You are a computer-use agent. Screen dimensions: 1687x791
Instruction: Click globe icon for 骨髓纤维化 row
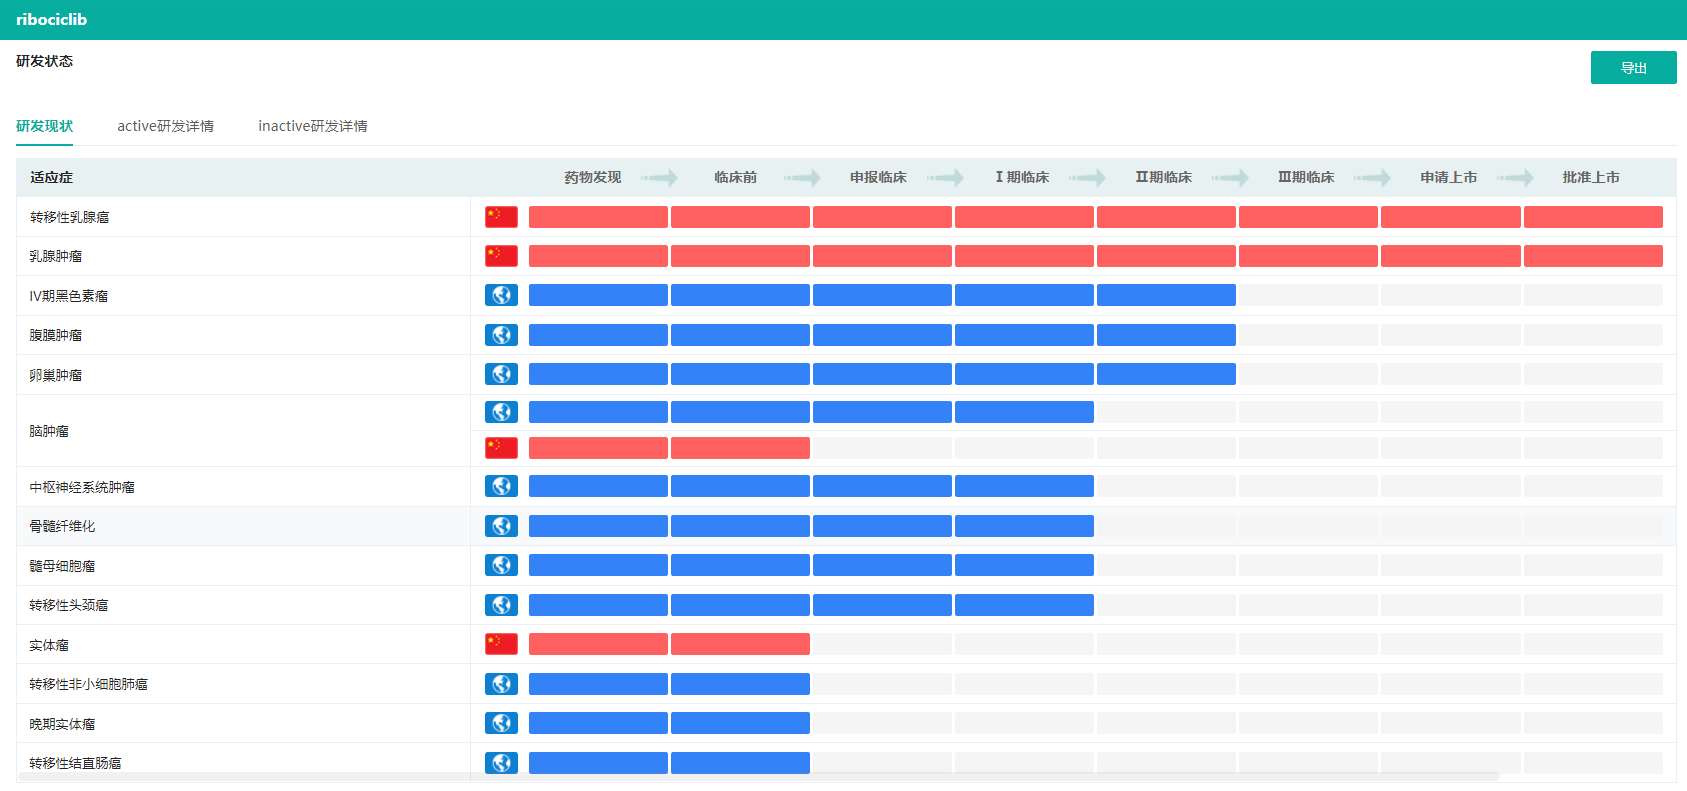501,526
